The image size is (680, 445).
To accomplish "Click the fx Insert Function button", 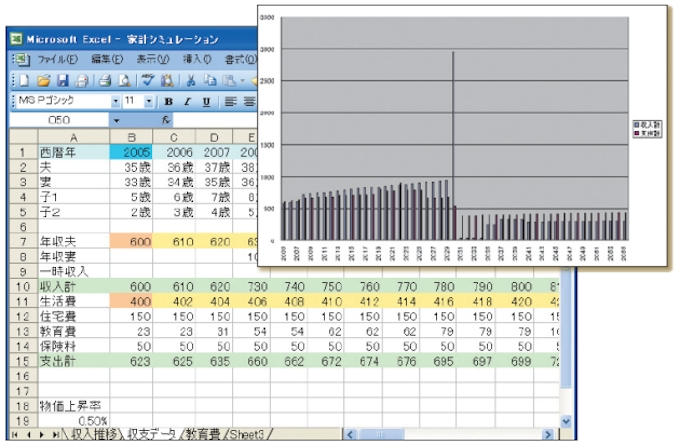I will [166, 120].
